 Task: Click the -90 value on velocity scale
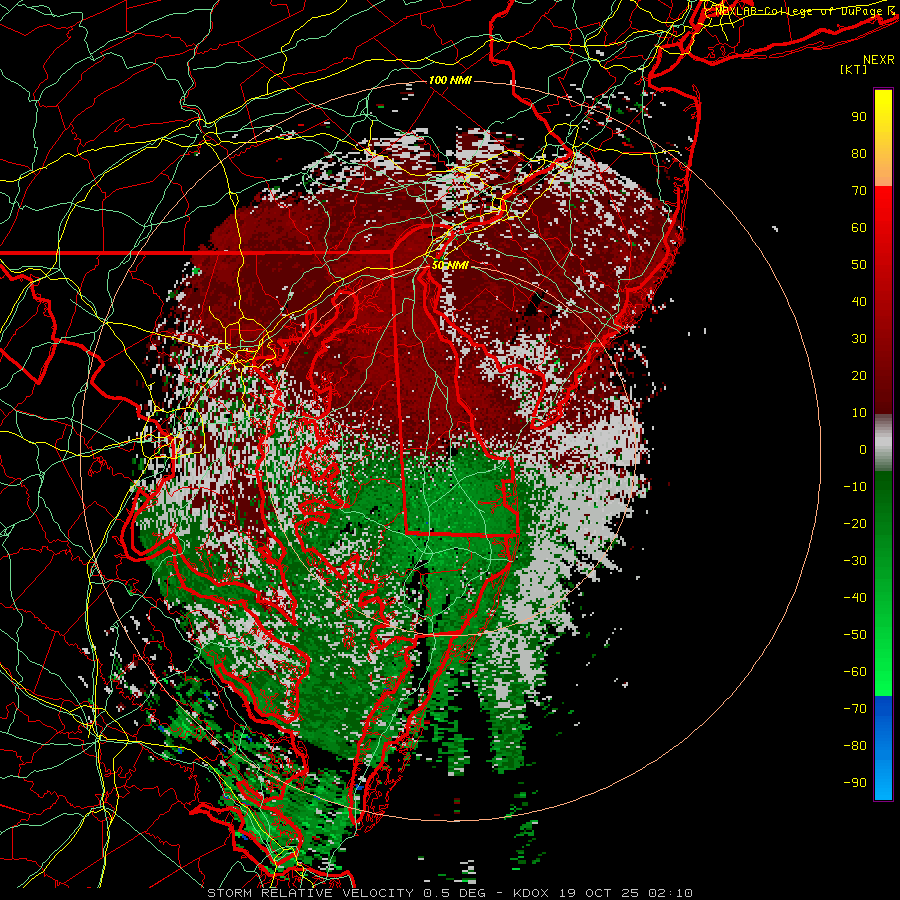click(855, 783)
